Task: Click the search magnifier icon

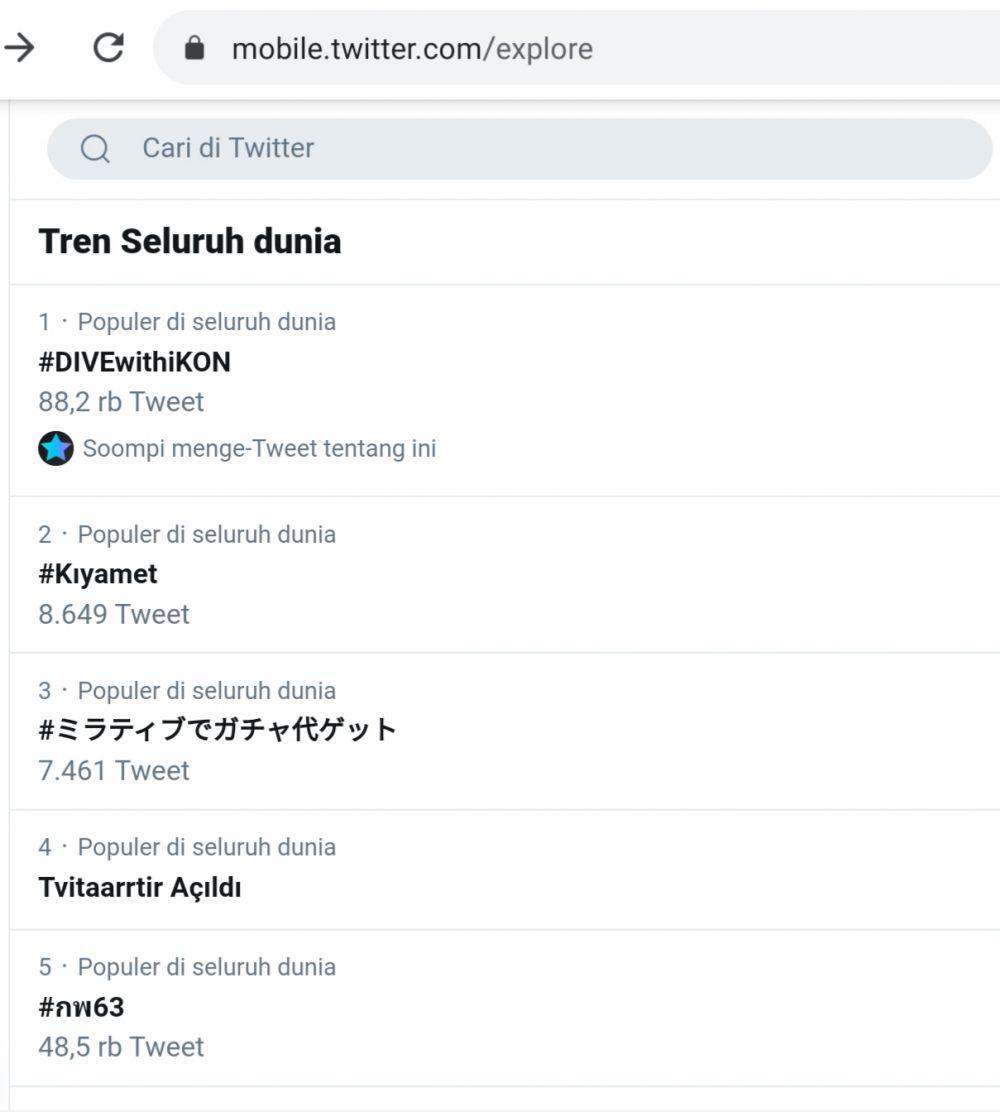Action: pyautogui.click(x=95, y=149)
